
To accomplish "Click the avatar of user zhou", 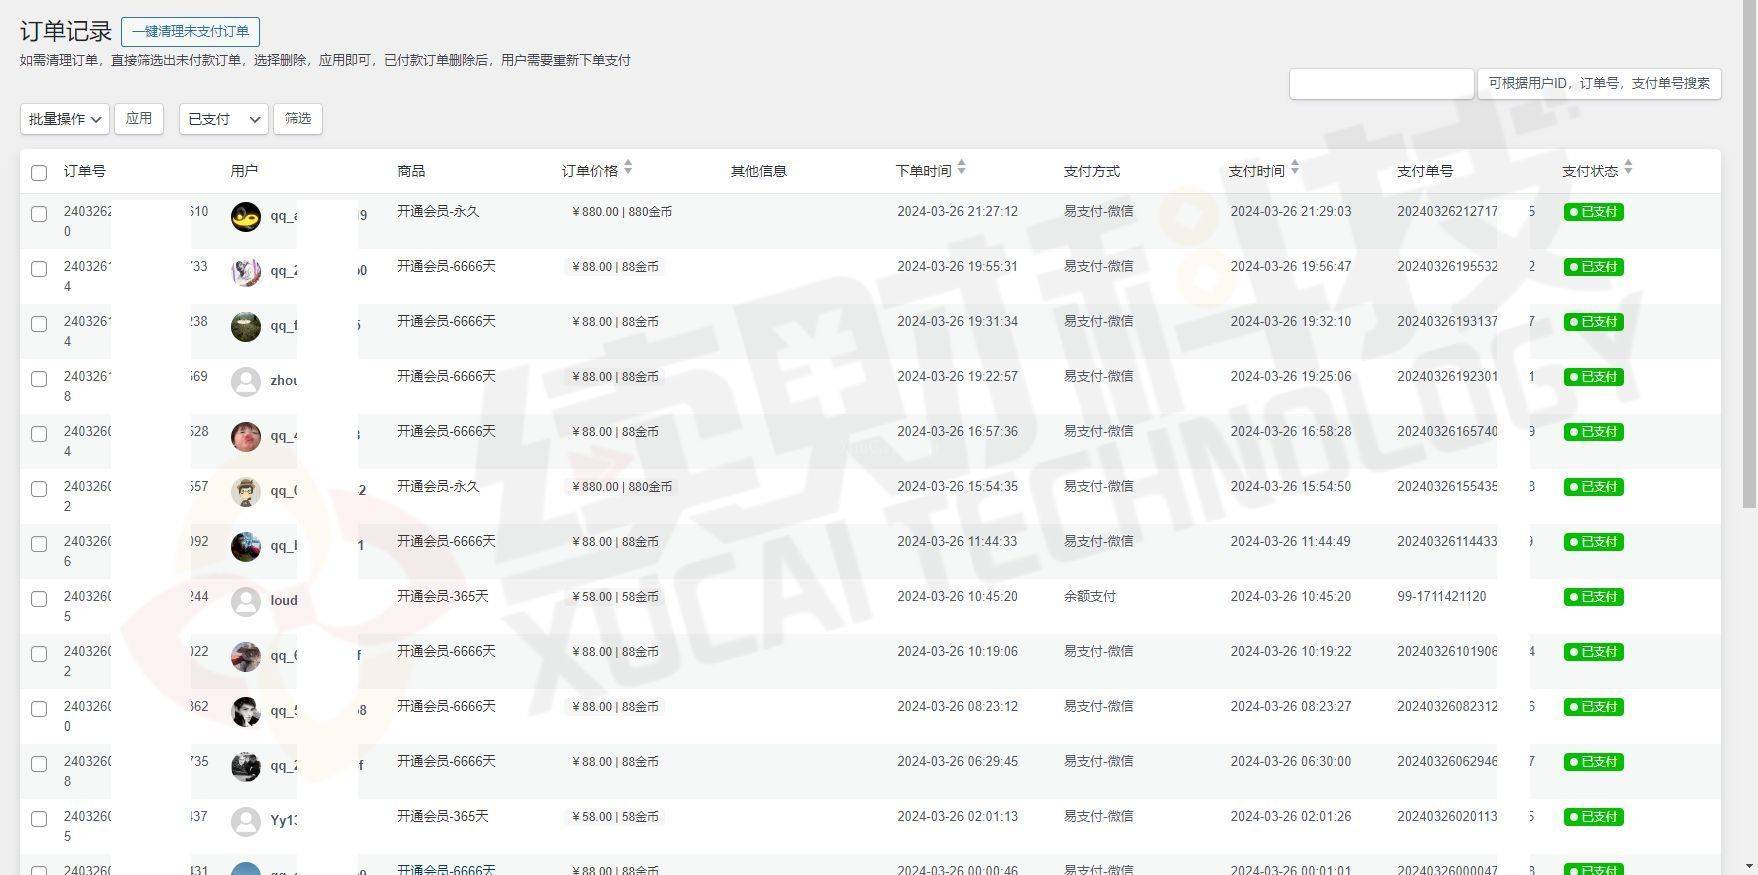I will coord(246,381).
